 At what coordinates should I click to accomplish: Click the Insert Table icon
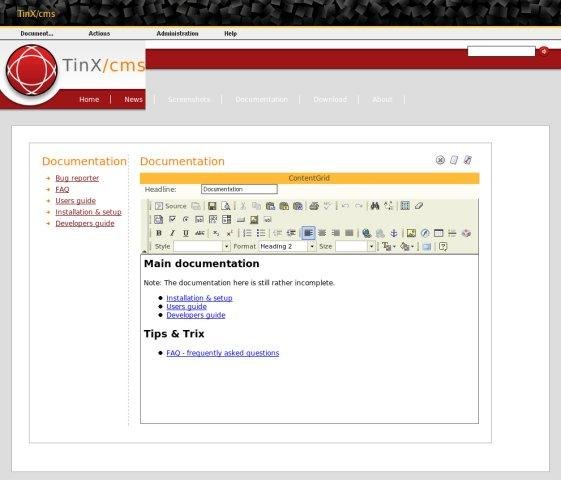(x=438, y=233)
